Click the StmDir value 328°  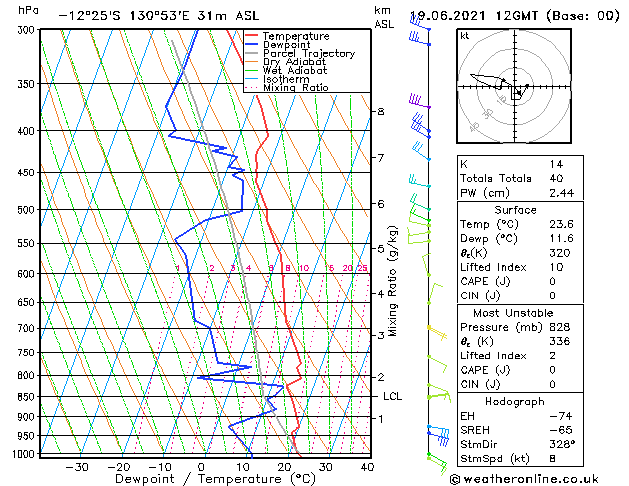click(x=562, y=444)
